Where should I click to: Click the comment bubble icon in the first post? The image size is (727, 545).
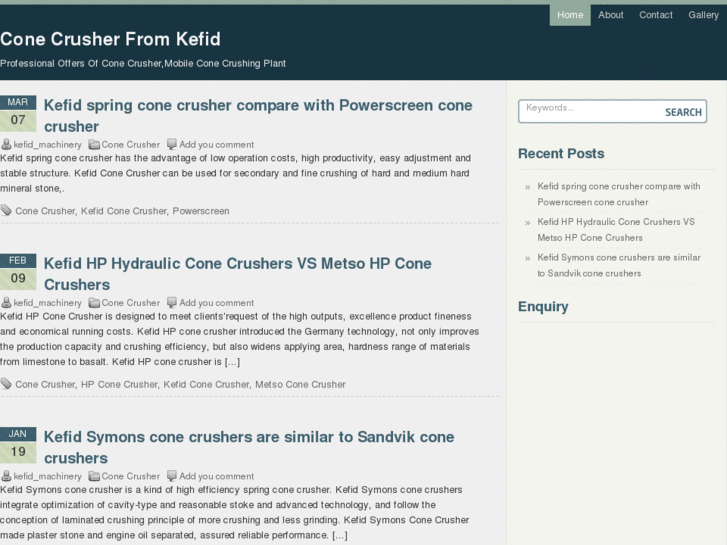(172, 144)
